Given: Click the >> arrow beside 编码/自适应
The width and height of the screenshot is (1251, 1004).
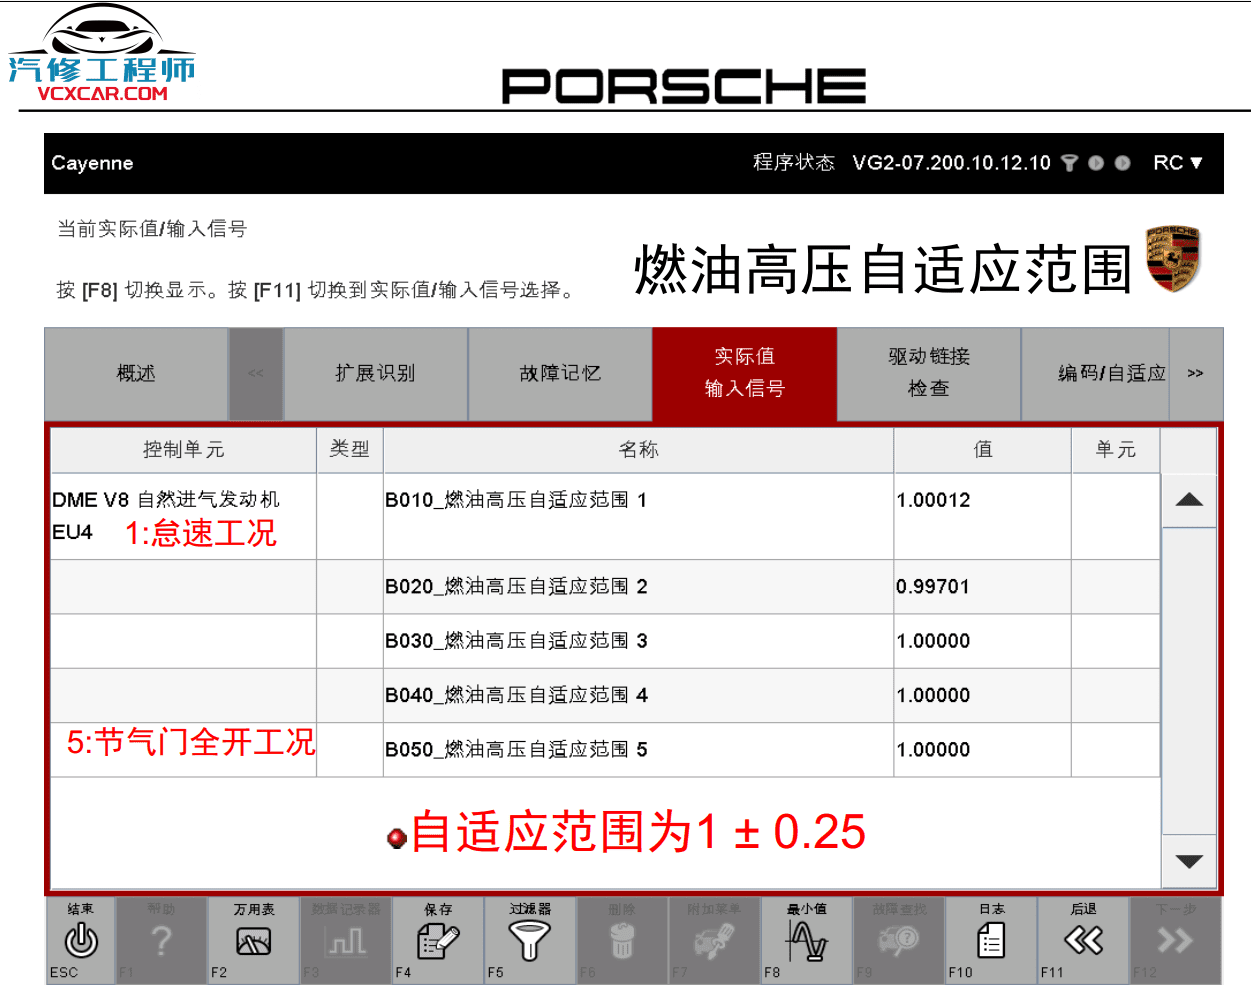Looking at the screenshot, I should (1196, 373).
